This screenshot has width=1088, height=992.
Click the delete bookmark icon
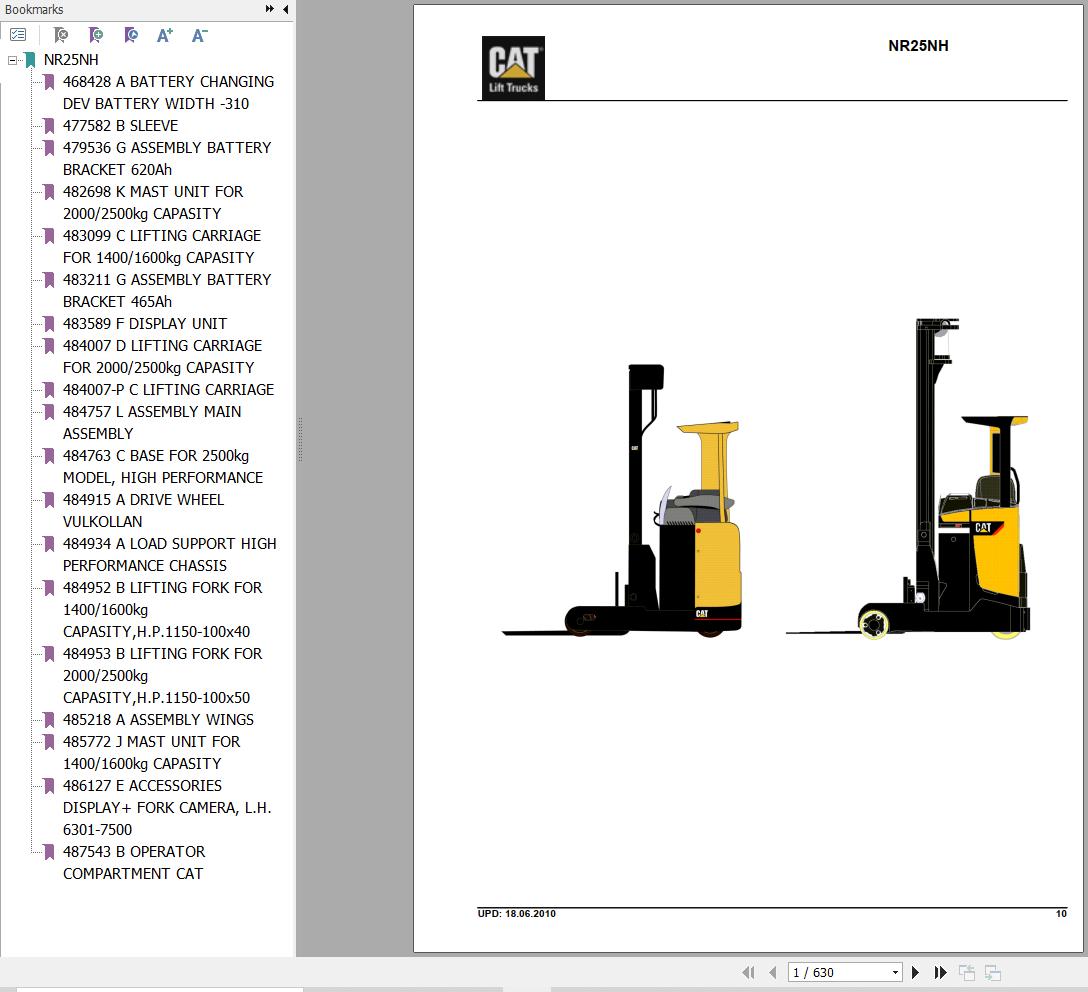60,34
